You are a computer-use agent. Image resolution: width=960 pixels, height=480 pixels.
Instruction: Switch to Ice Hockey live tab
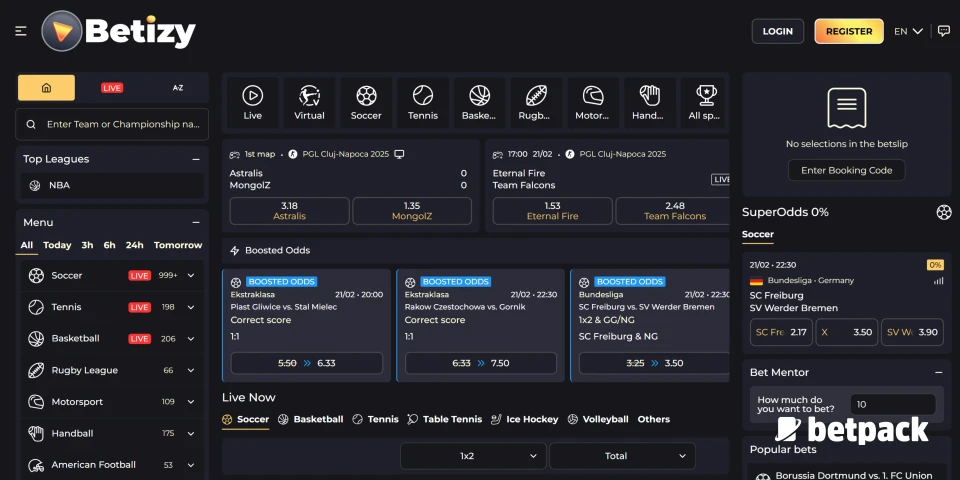pos(525,419)
